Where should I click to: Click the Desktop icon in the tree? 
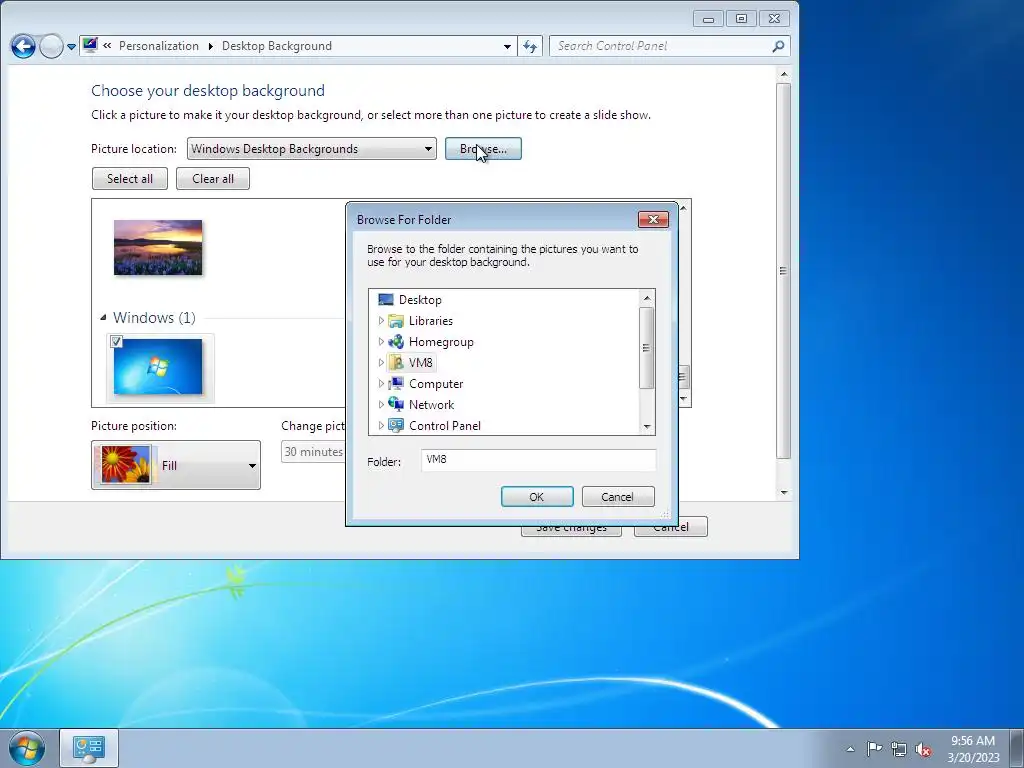point(386,300)
